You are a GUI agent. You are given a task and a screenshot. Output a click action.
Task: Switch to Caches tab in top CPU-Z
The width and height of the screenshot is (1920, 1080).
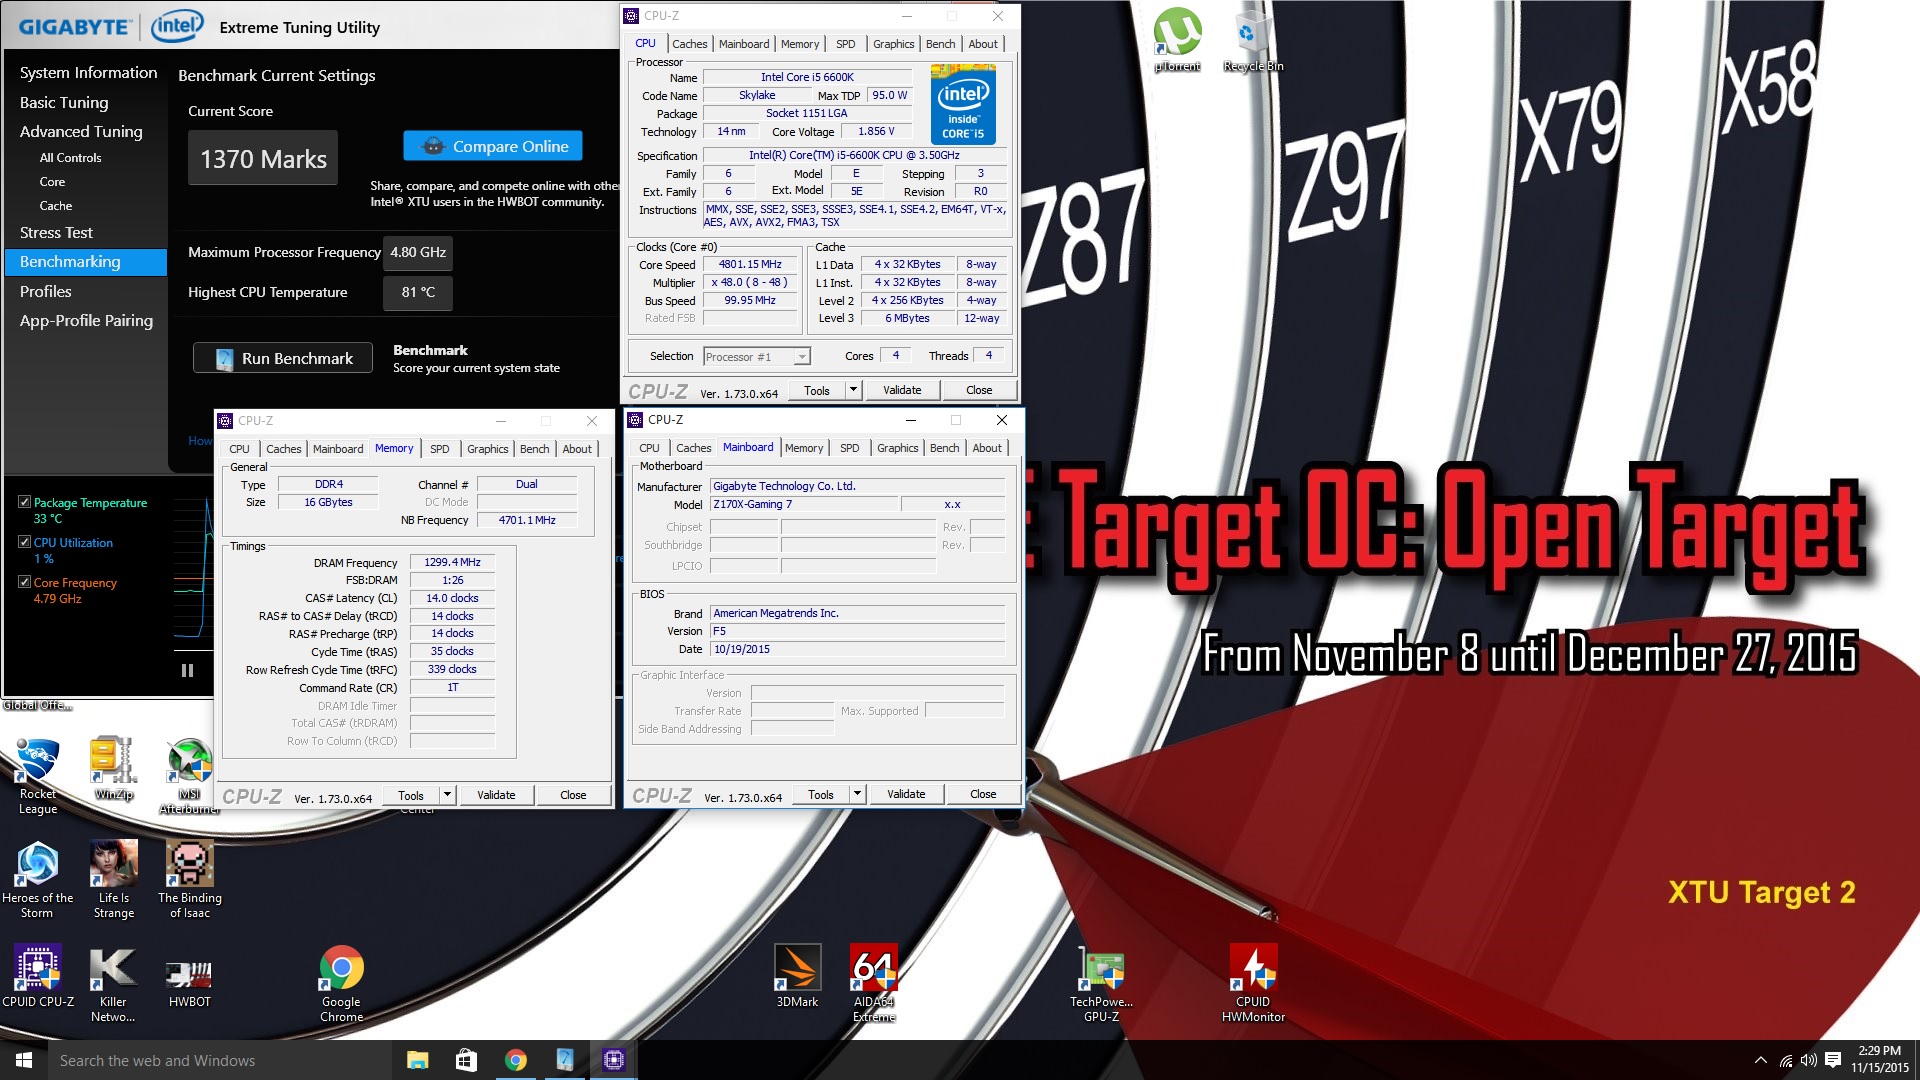pyautogui.click(x=689, y=44)
